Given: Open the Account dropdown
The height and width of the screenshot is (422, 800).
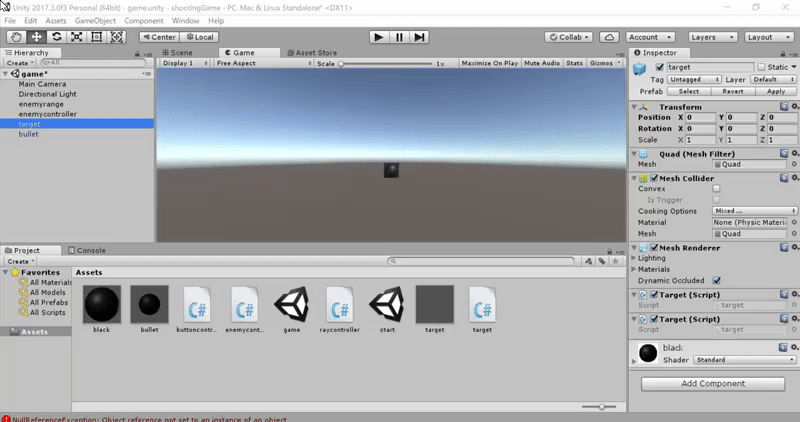Looking at the screenshot, I should pyautogui.click(x=651, y=37).
